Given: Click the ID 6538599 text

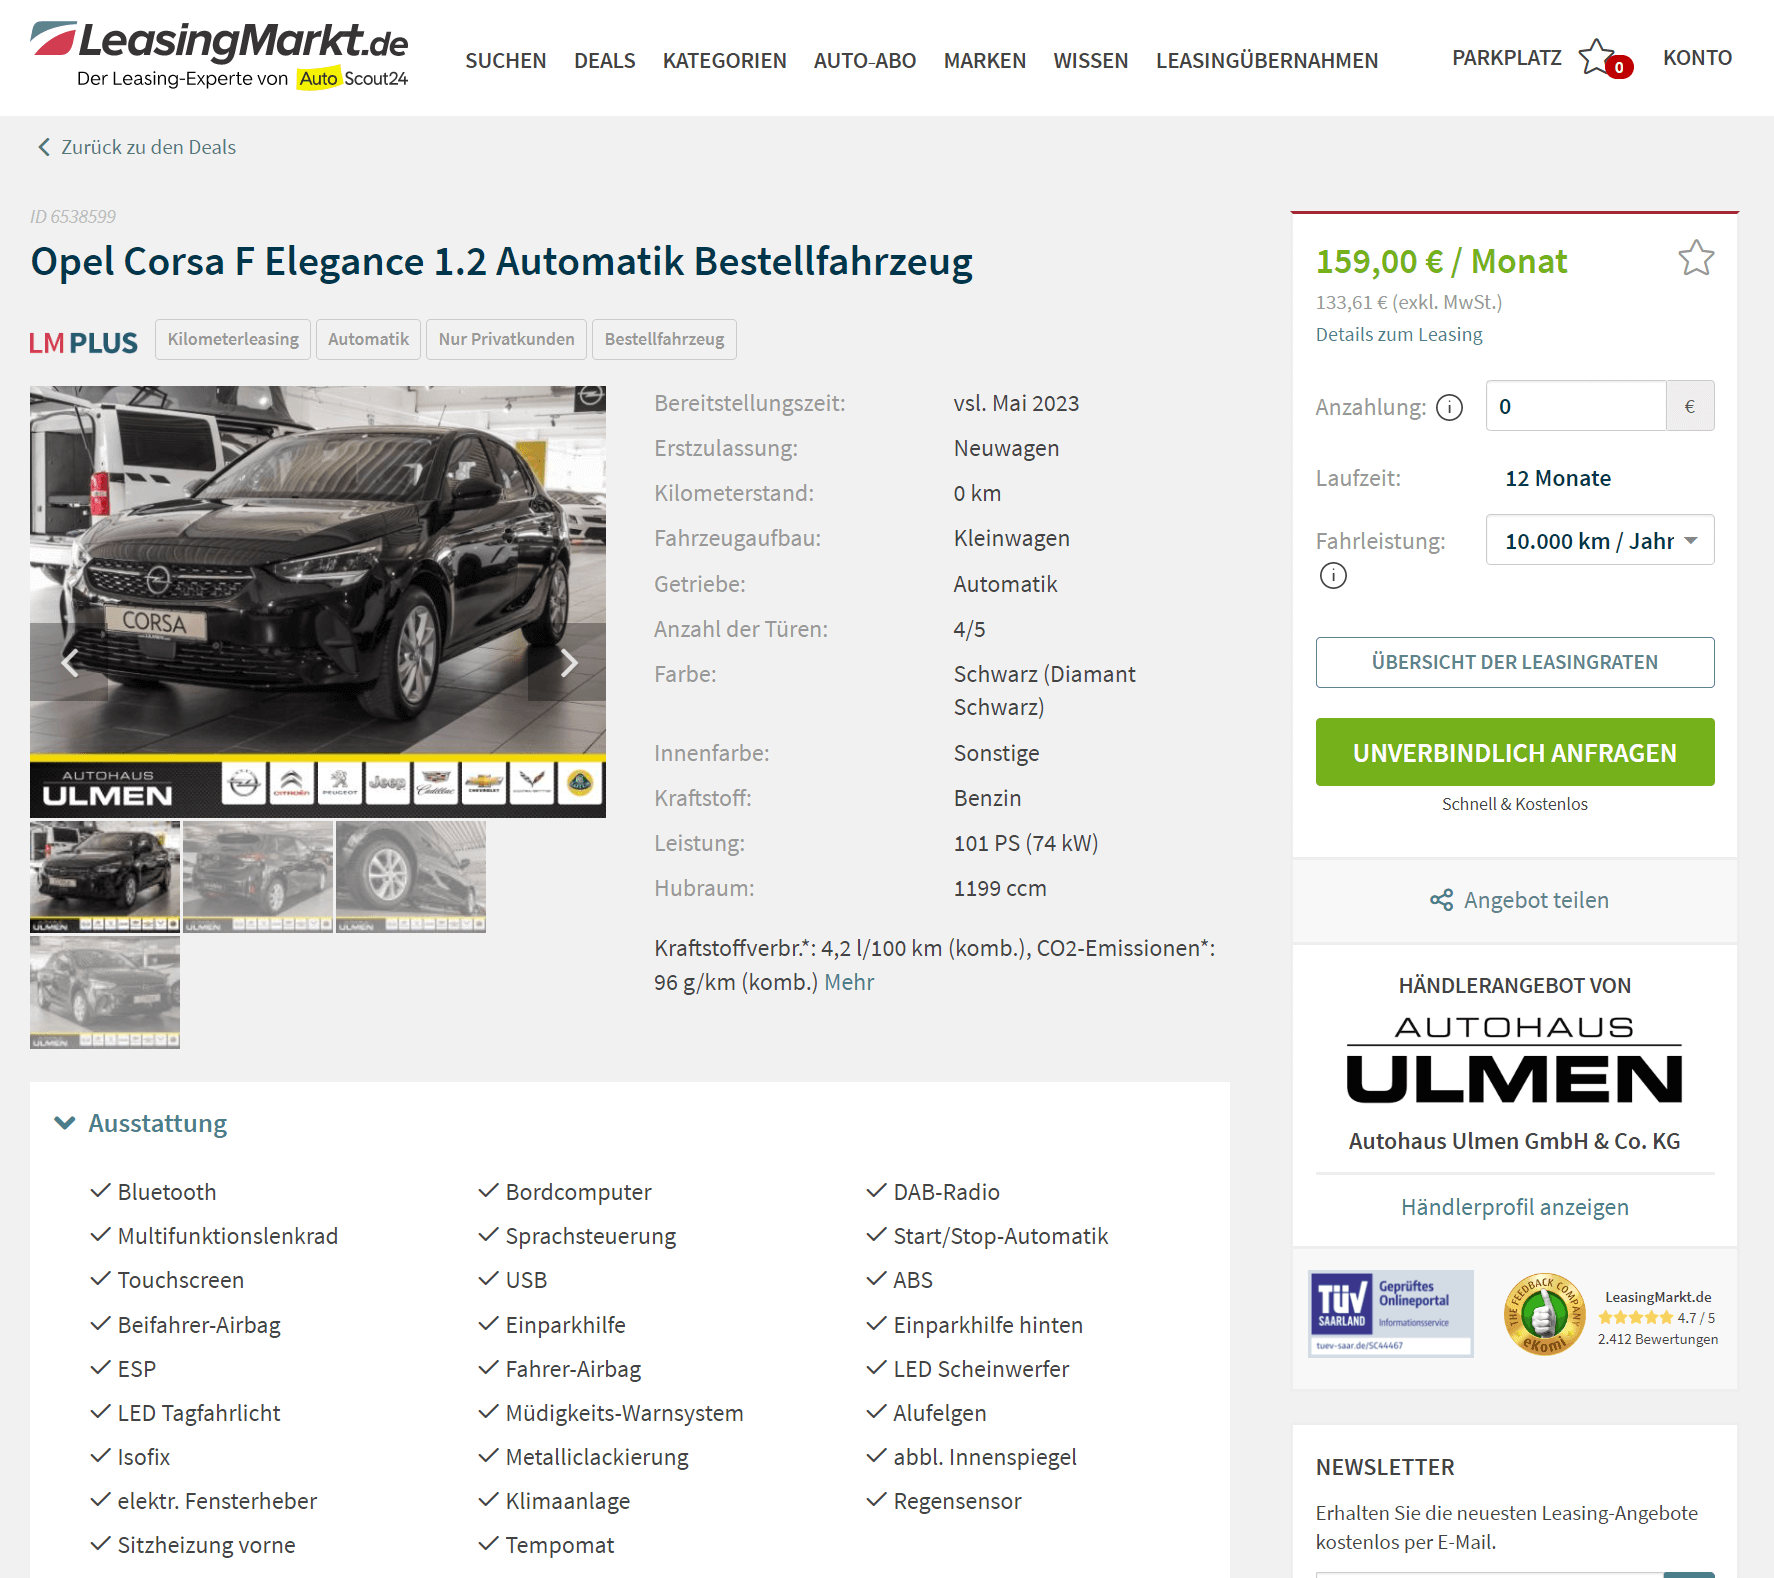Looking at the screenshot, I should pyautogui.click(x=72, y=216).
